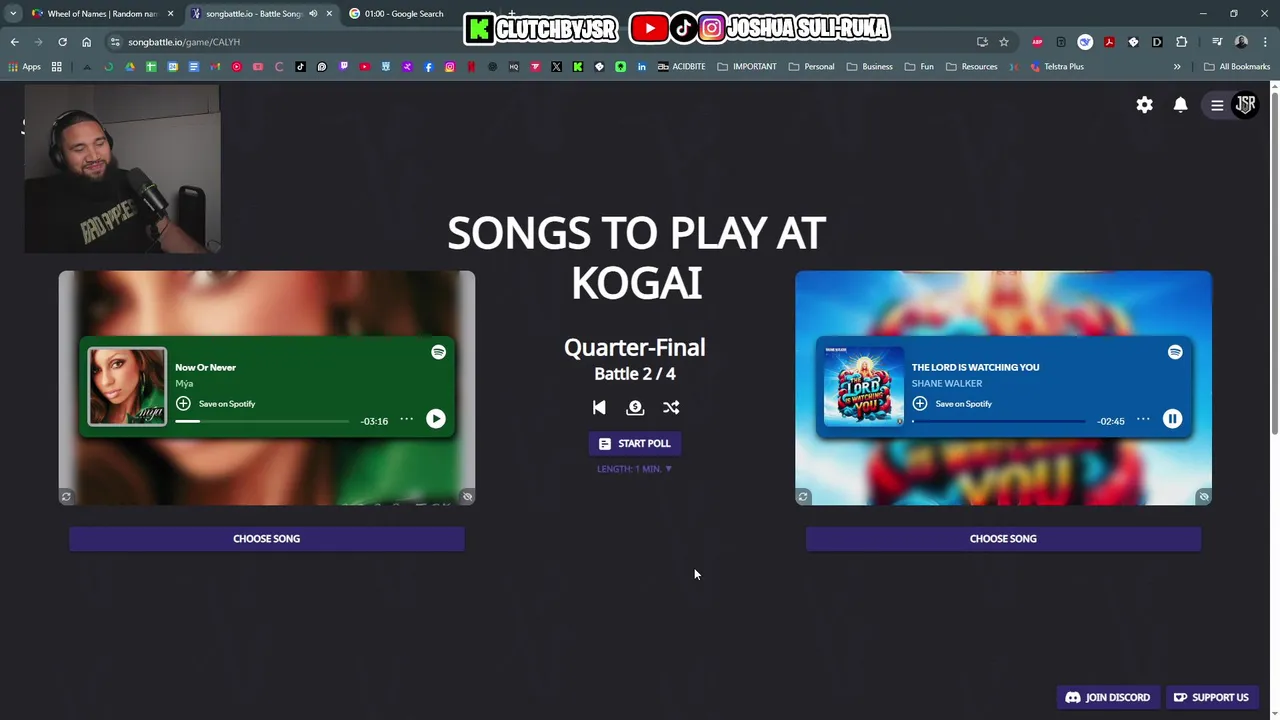Reload the page
1280x720 pixels.
tap(62, 42)
